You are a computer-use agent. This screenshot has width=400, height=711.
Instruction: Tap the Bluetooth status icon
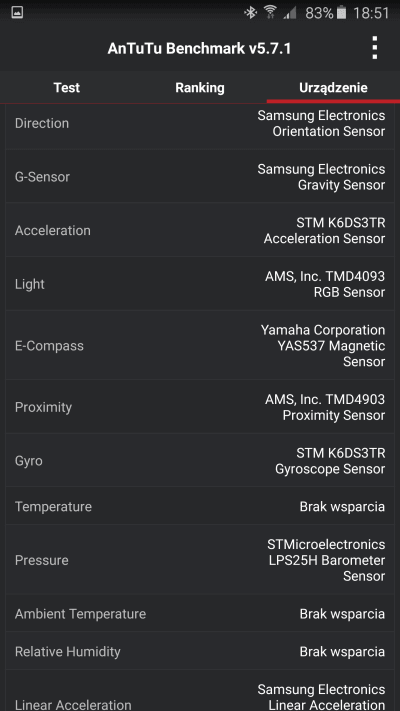(x=250, y=13)
